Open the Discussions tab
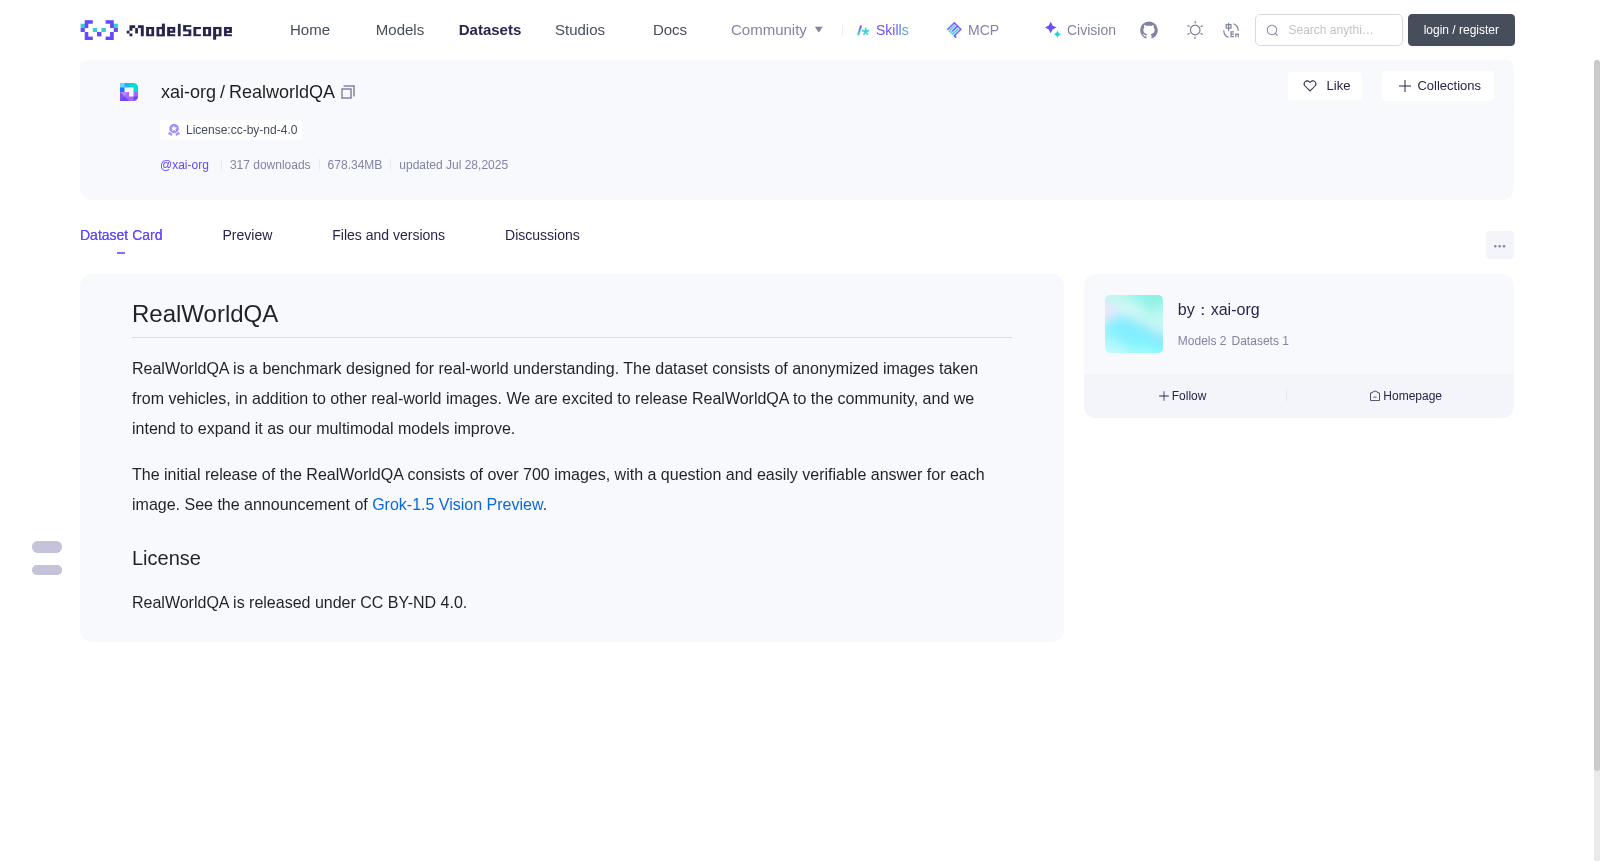 click(542, 235)
